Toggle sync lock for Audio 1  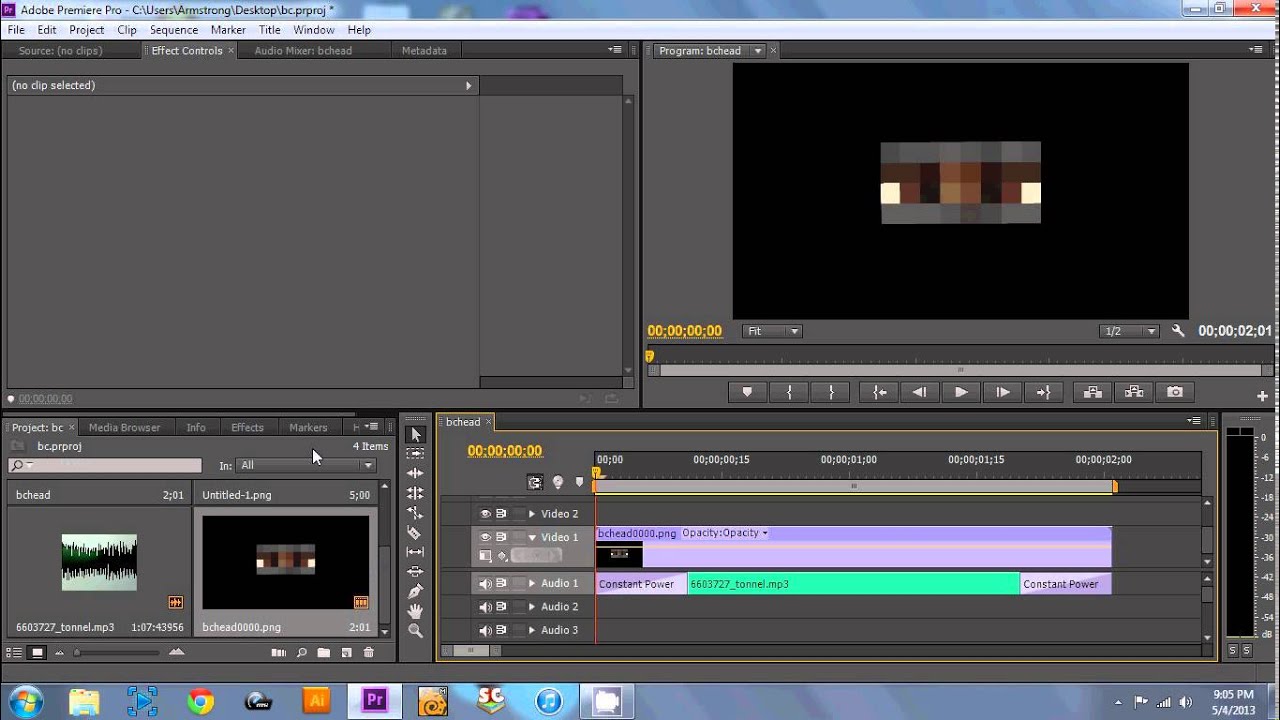point(501,584)
